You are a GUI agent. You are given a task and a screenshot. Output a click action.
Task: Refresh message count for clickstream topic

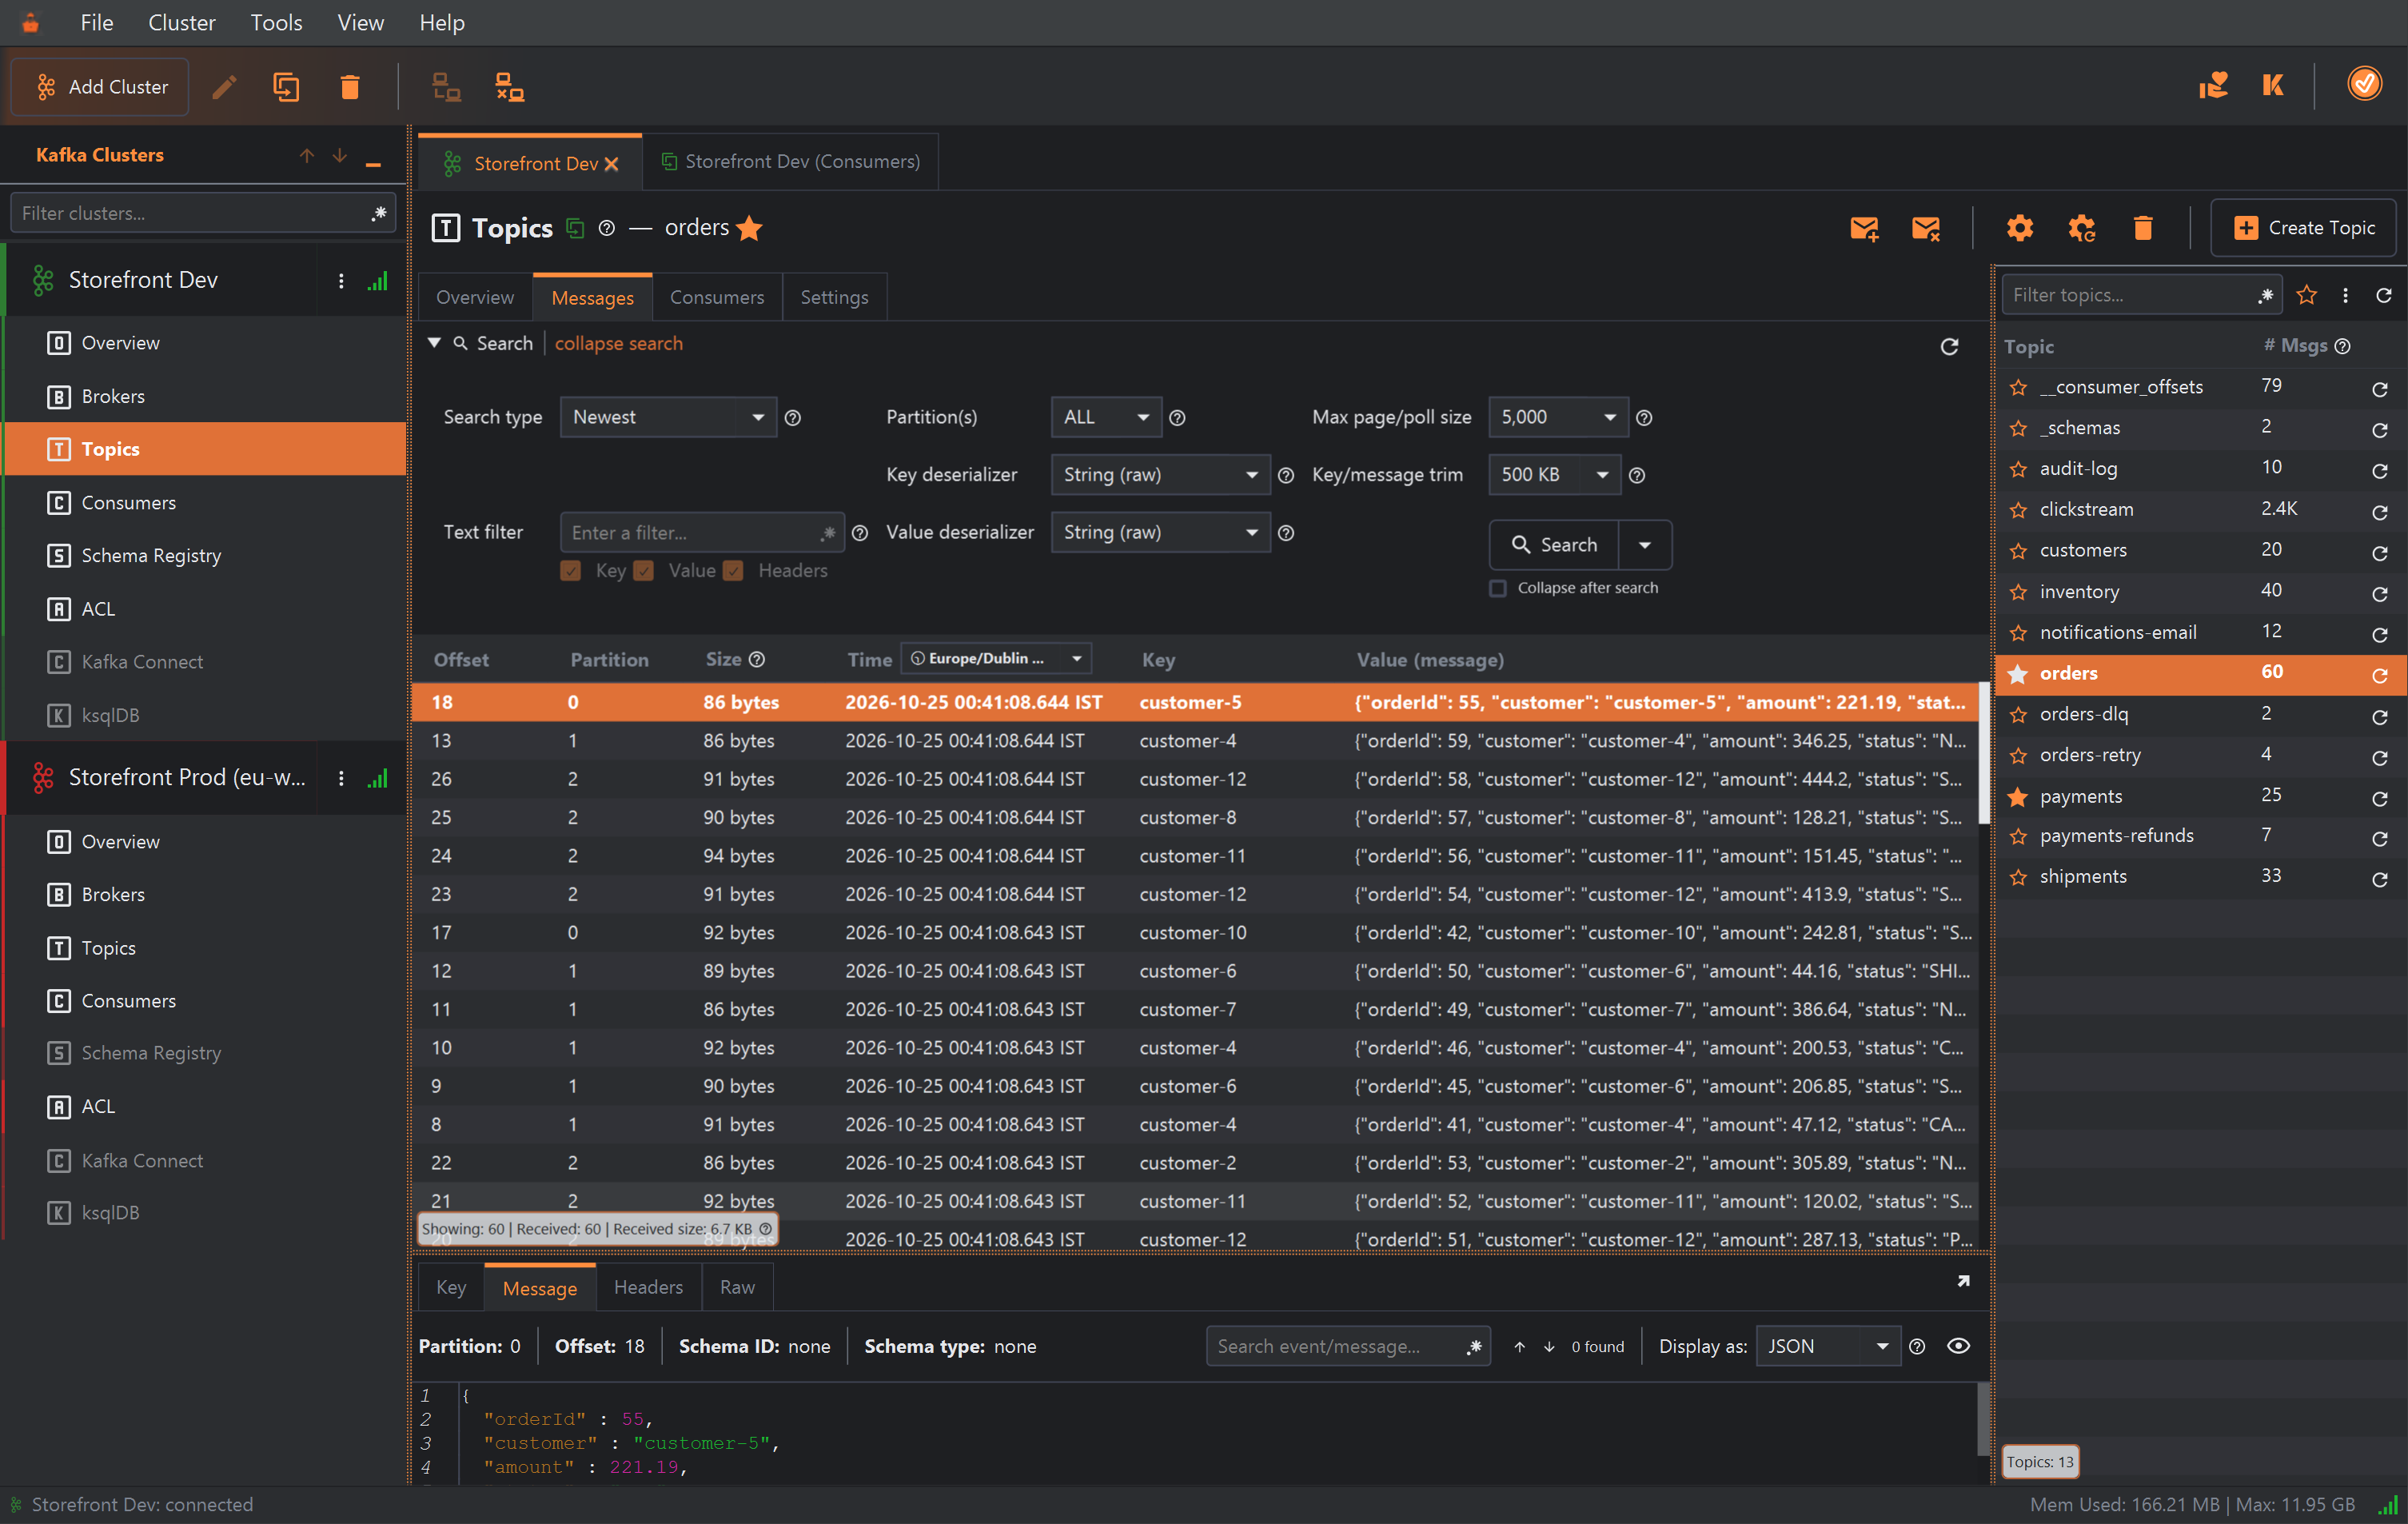2380,512
